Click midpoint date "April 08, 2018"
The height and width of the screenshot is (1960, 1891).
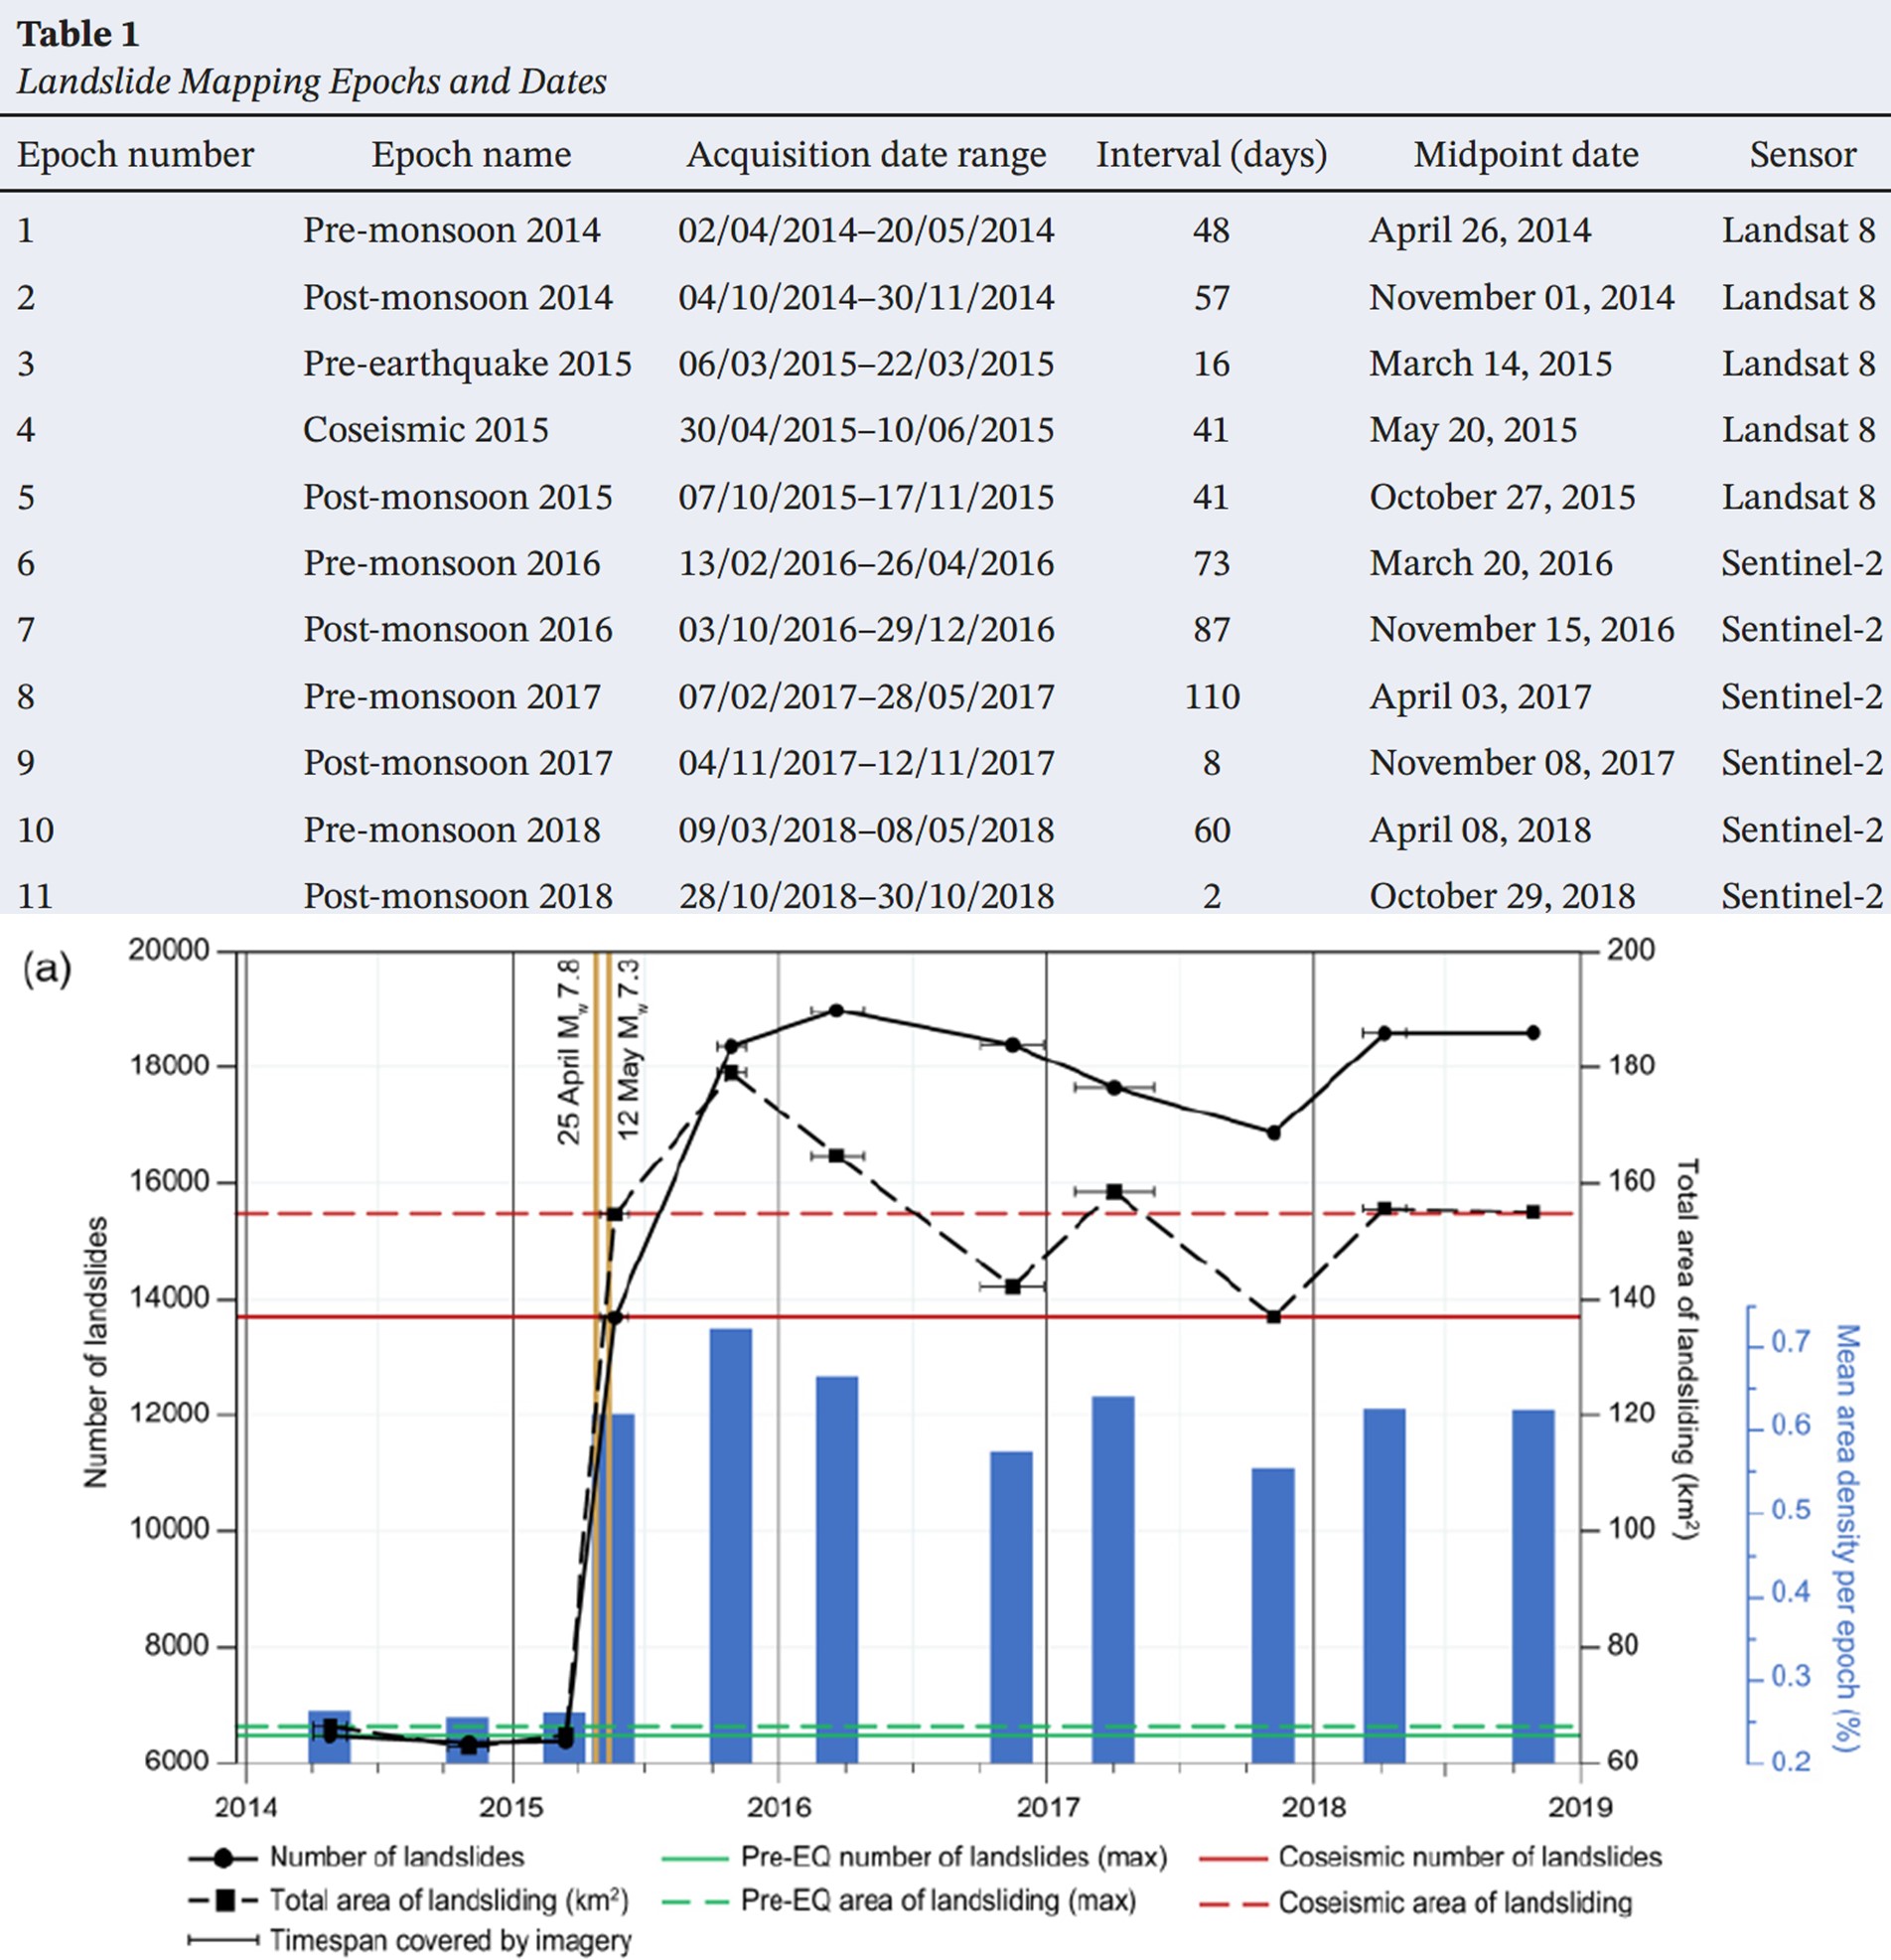[x=1480, y=830]
